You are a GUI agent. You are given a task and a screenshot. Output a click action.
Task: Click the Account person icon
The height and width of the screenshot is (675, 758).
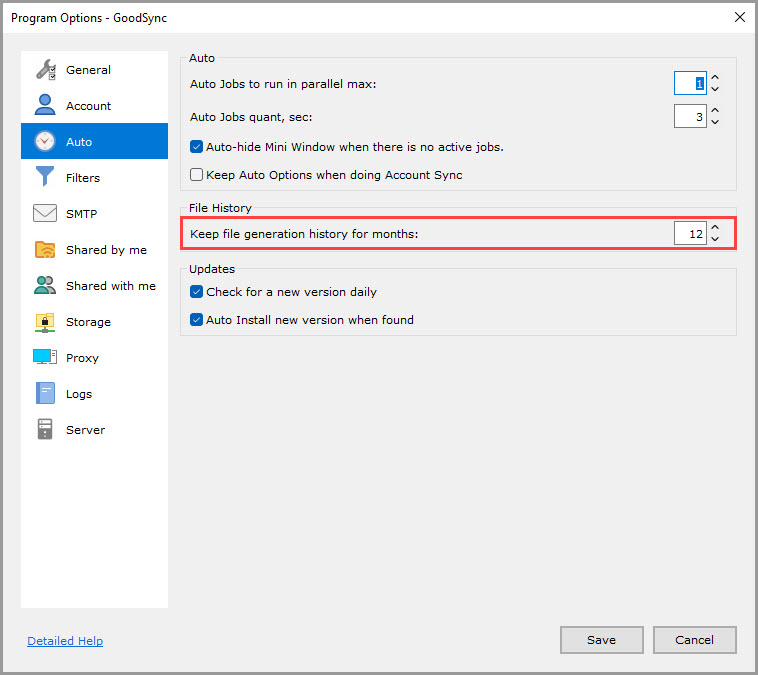(45, 105)
